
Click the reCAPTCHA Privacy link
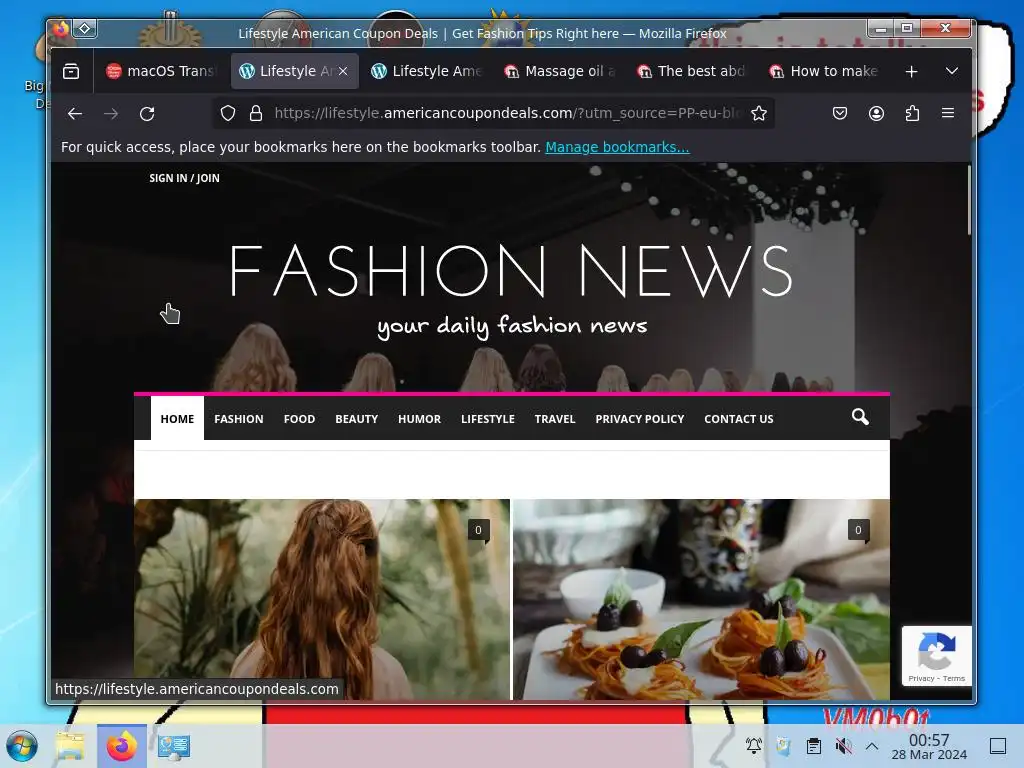[x=921, y=679]
